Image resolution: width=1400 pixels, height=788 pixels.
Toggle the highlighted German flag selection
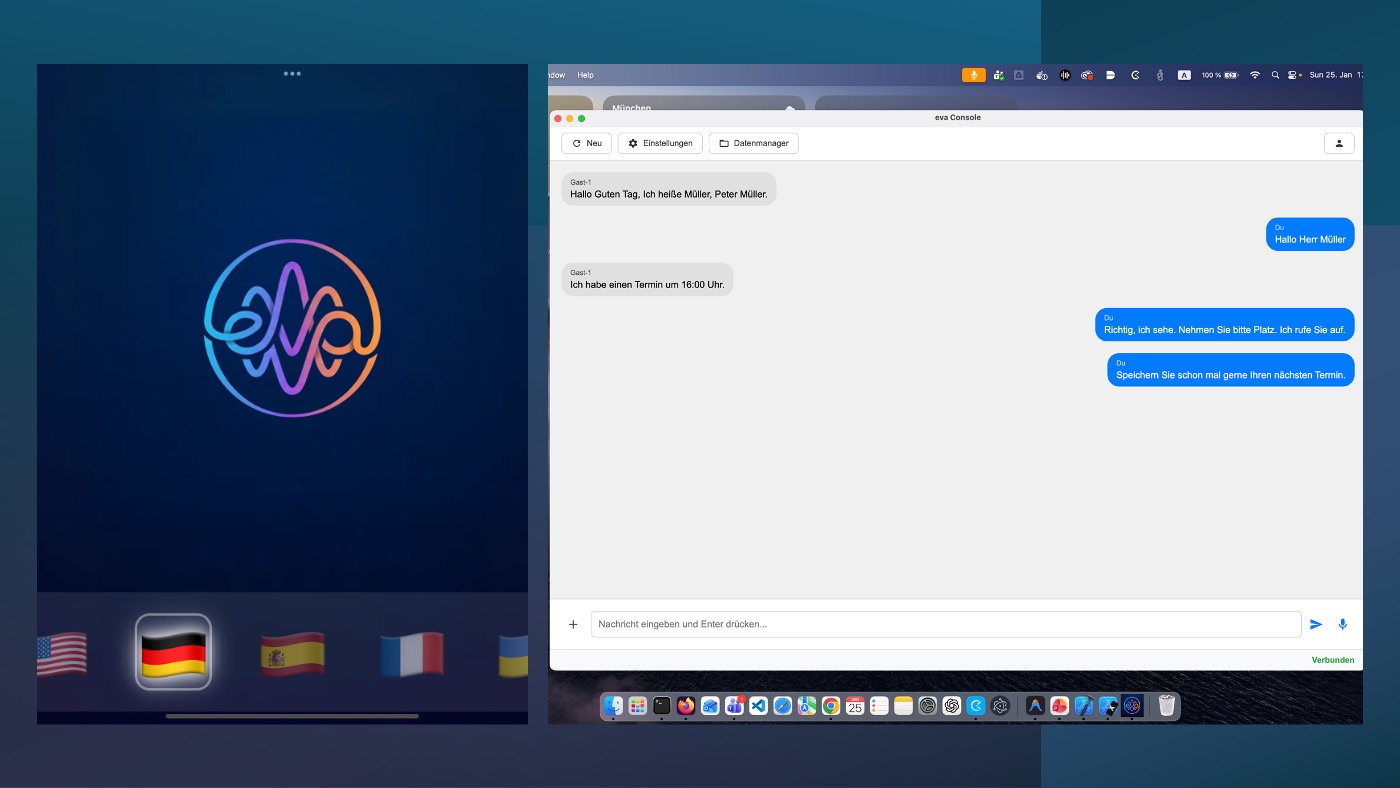point(173,652)
